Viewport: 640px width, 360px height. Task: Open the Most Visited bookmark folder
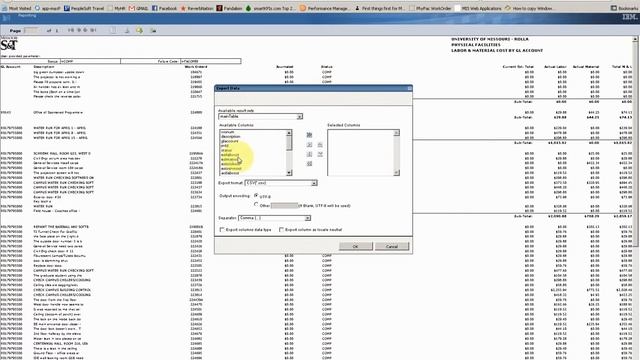tap(16, 8)
